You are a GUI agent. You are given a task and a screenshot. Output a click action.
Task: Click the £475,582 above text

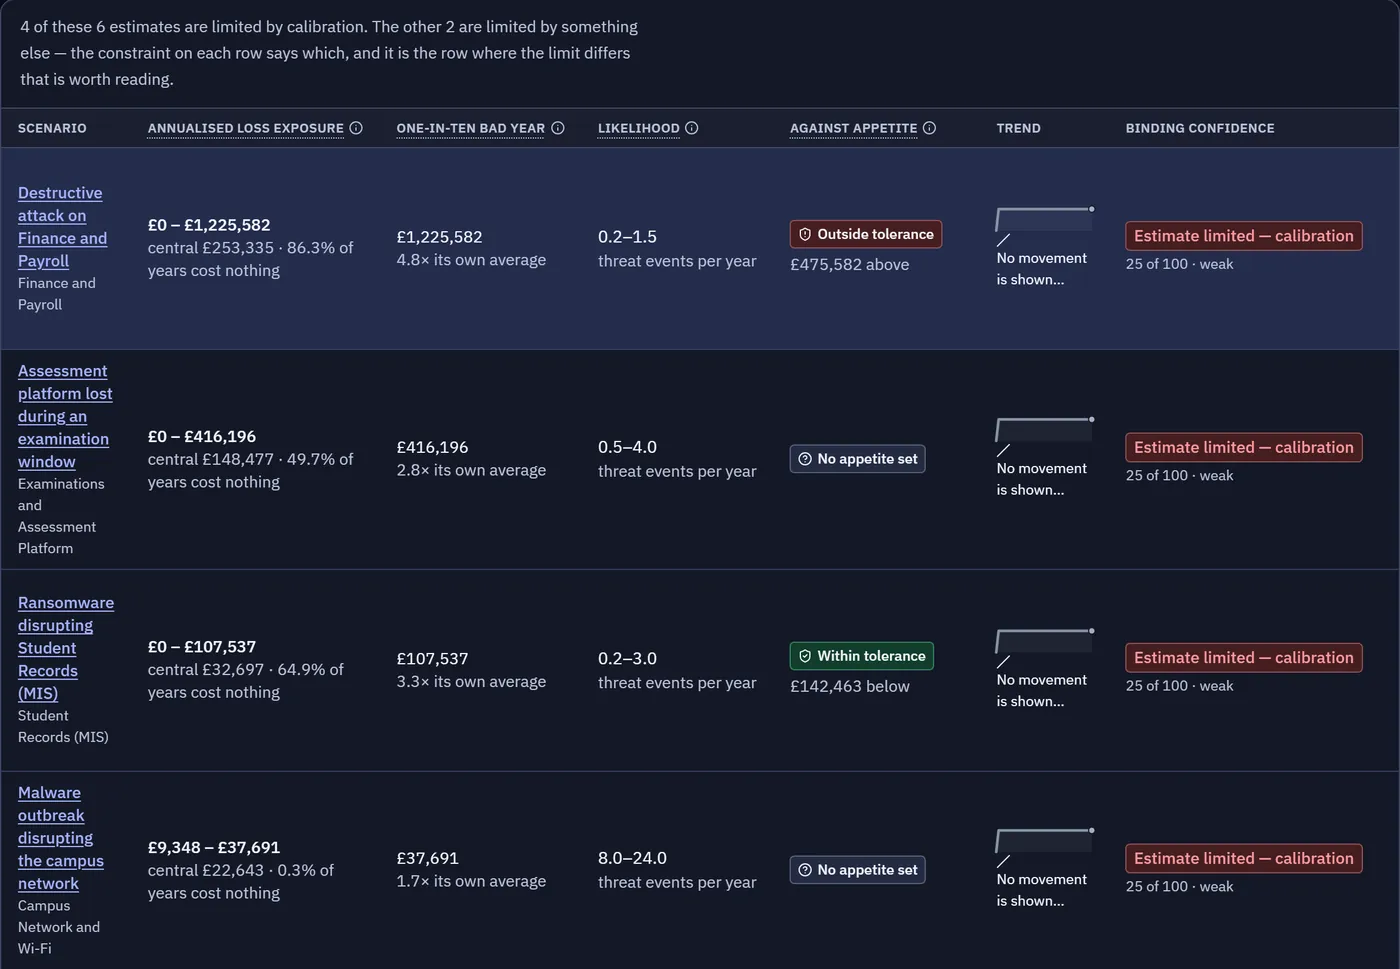[850, 264]
